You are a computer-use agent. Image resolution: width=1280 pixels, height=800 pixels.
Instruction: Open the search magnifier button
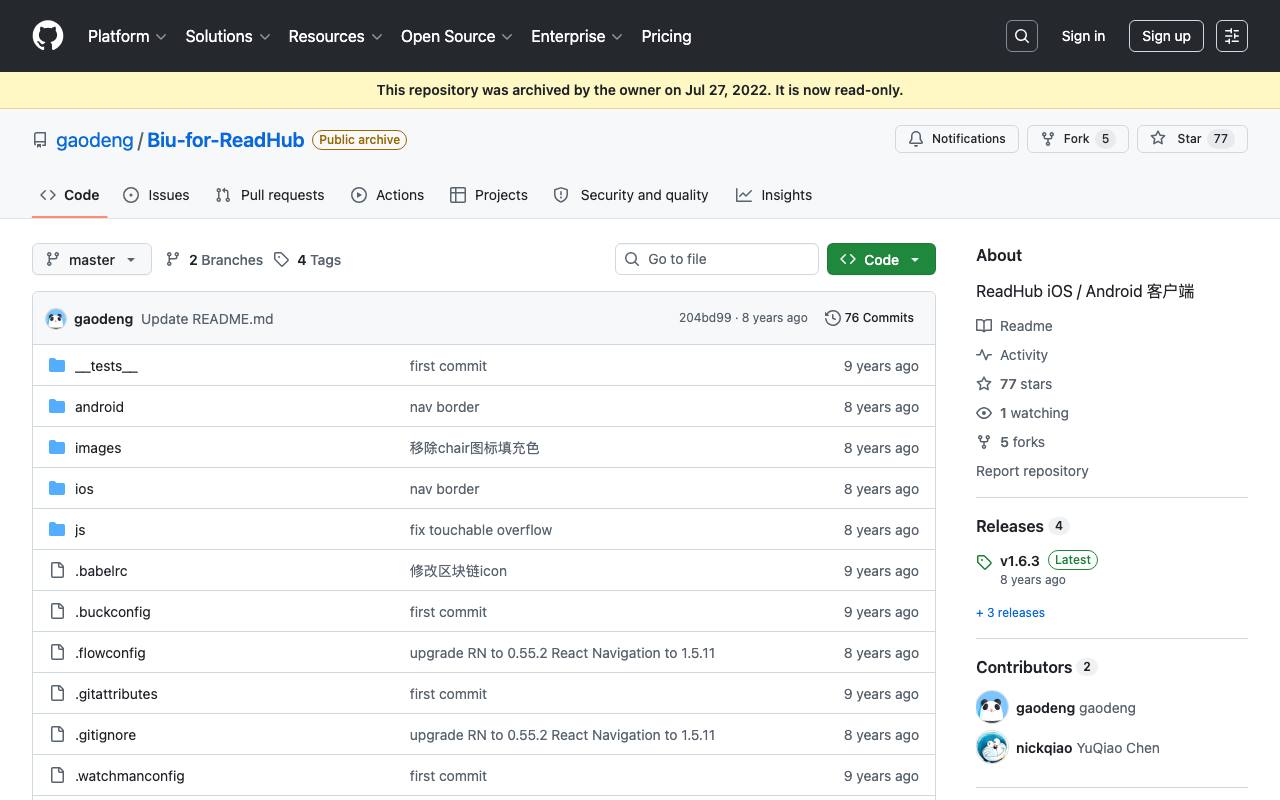[x=1022, y=36]
